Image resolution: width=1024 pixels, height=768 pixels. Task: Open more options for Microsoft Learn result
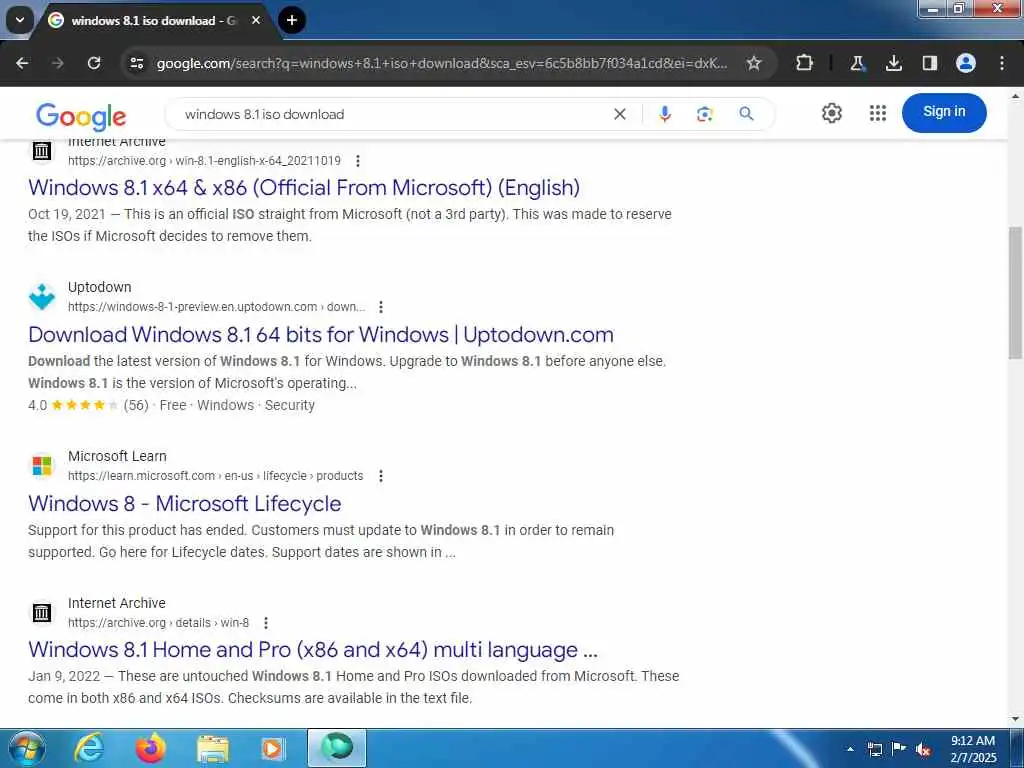[381, 476]
